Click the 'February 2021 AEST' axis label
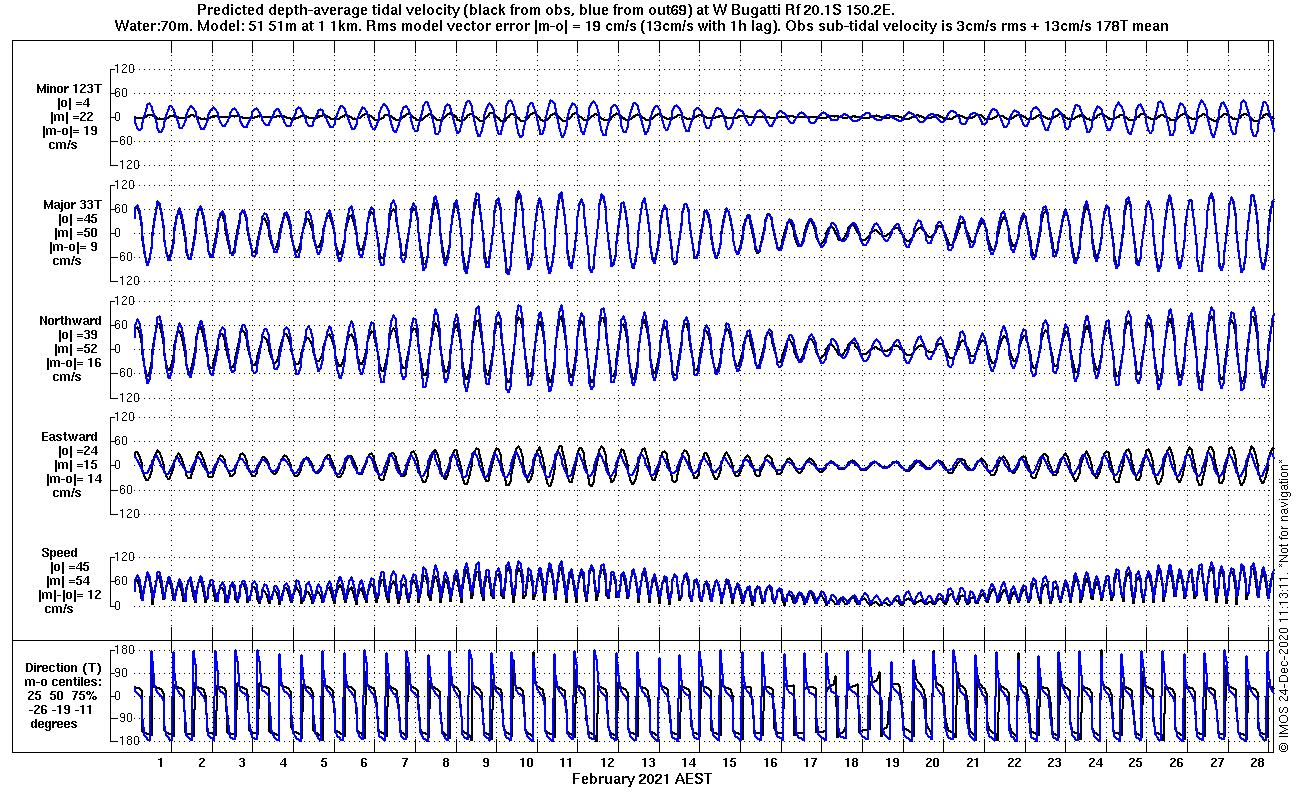Screen dimensions: 1300x800 coord(642,779)
